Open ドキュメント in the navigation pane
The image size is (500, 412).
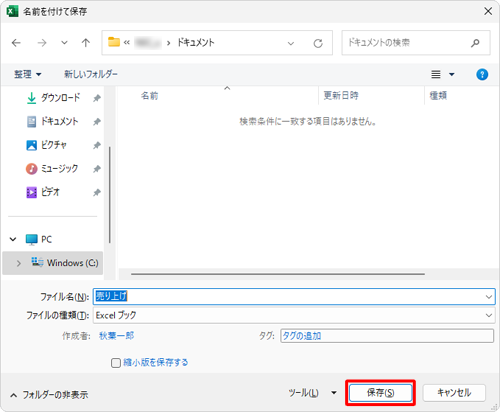pos(60,121)
